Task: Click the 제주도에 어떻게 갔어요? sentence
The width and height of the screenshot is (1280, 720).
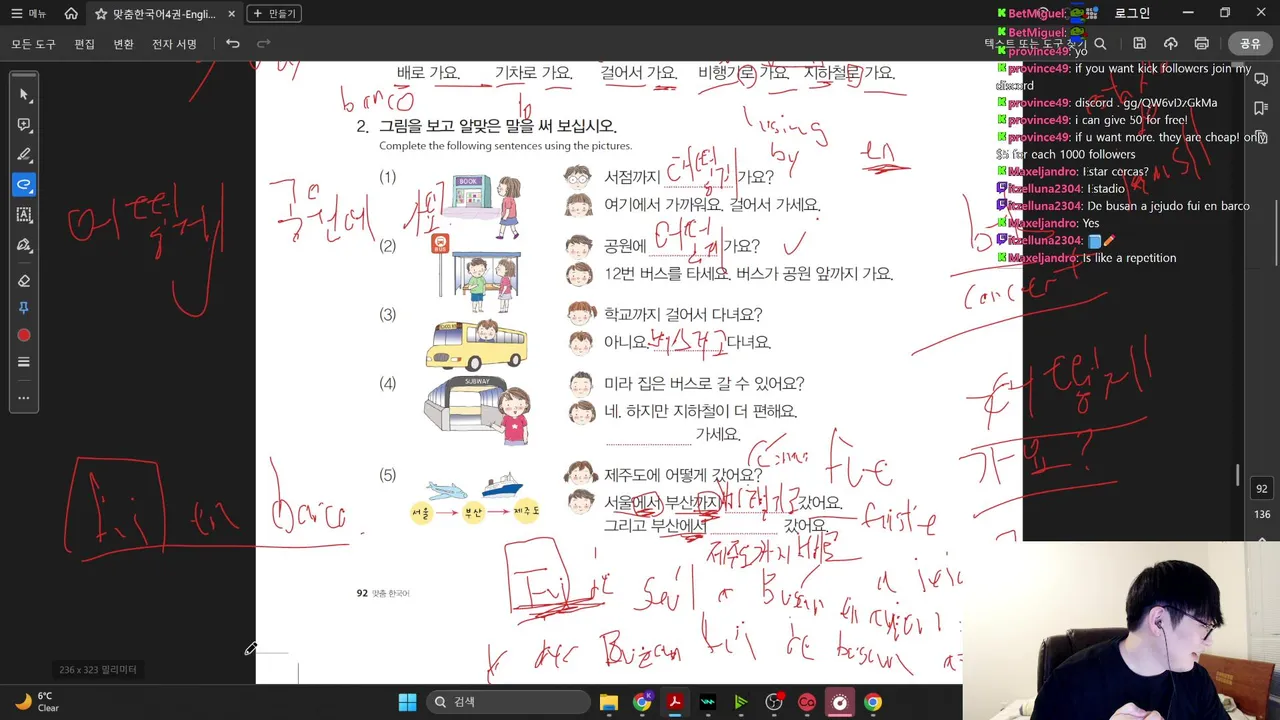Action: point(683,475)
